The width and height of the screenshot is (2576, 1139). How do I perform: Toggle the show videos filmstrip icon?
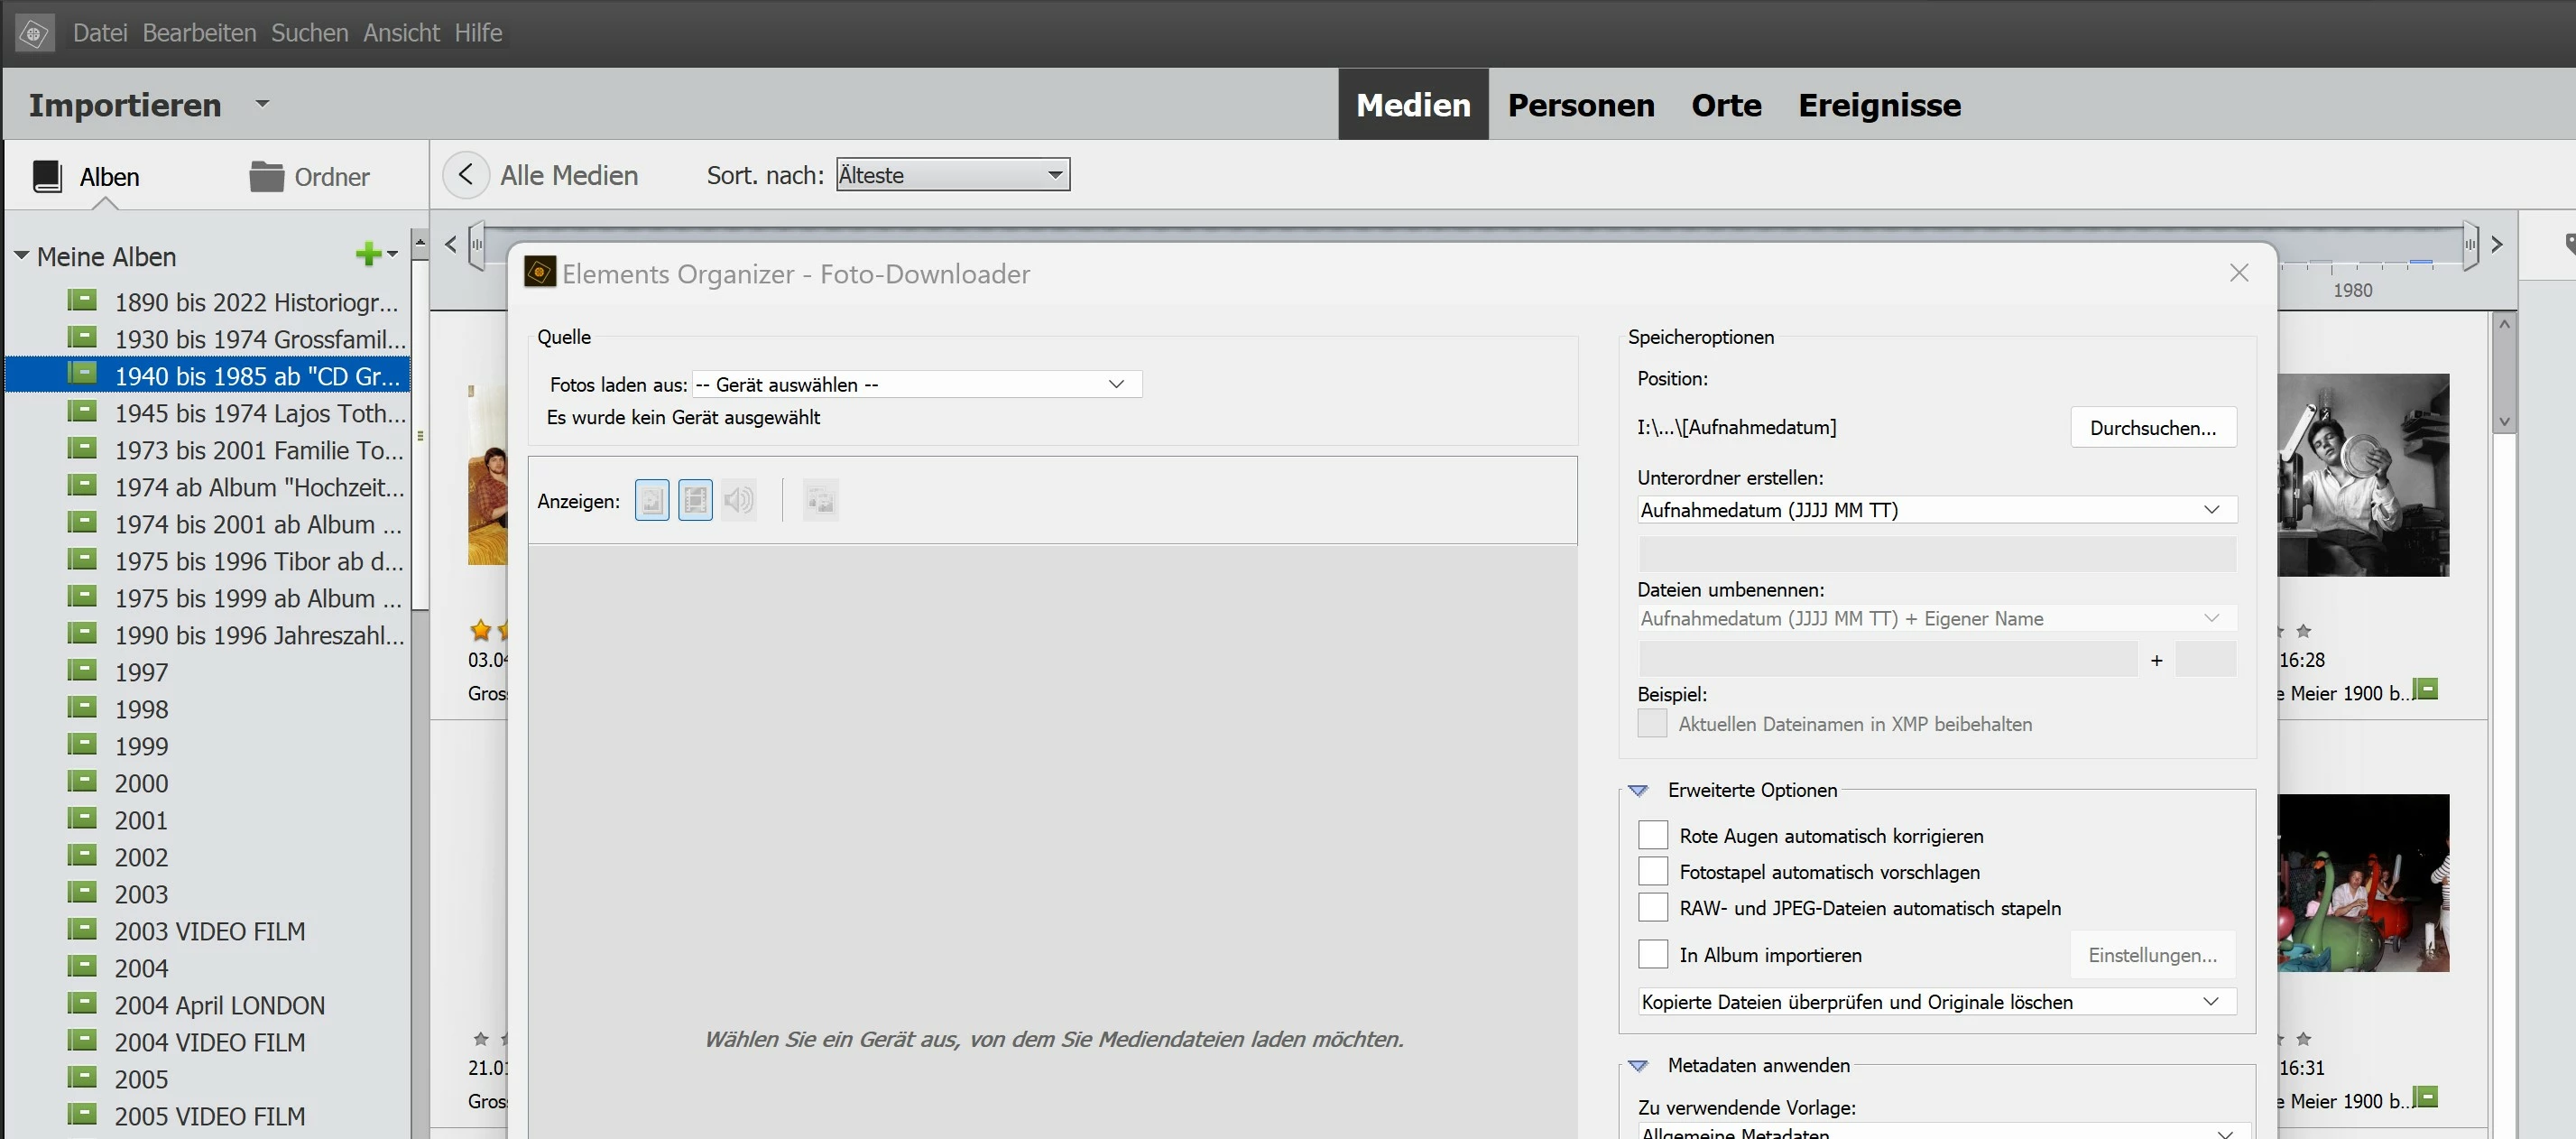[x=695, y=500]
